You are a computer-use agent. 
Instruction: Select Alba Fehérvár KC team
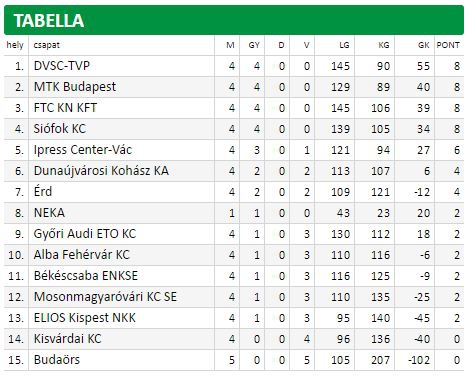(81, 255)
